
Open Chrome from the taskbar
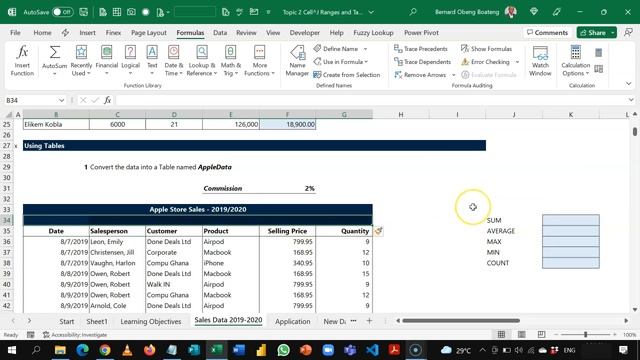point(105,350)
